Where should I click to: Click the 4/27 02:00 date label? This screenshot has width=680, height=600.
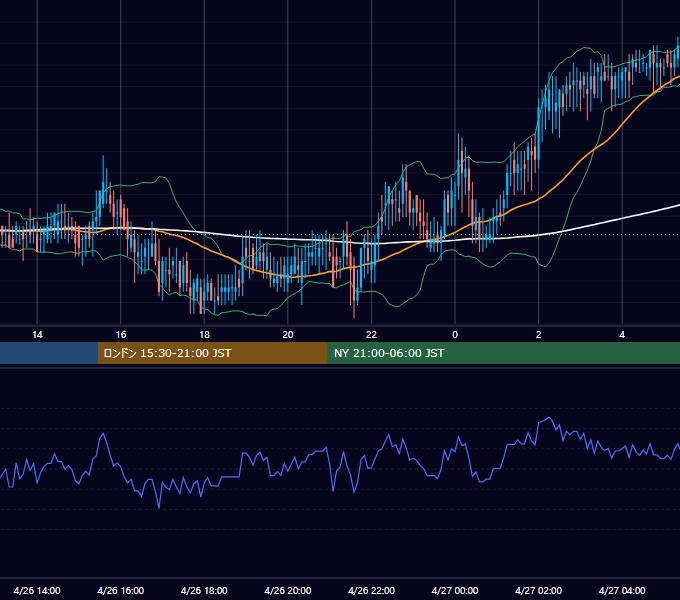(539, 590)
